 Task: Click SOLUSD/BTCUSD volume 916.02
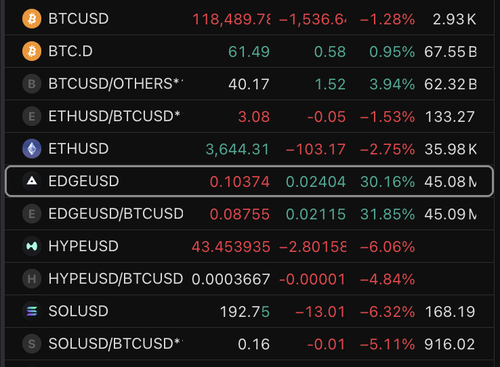point(450,344)
